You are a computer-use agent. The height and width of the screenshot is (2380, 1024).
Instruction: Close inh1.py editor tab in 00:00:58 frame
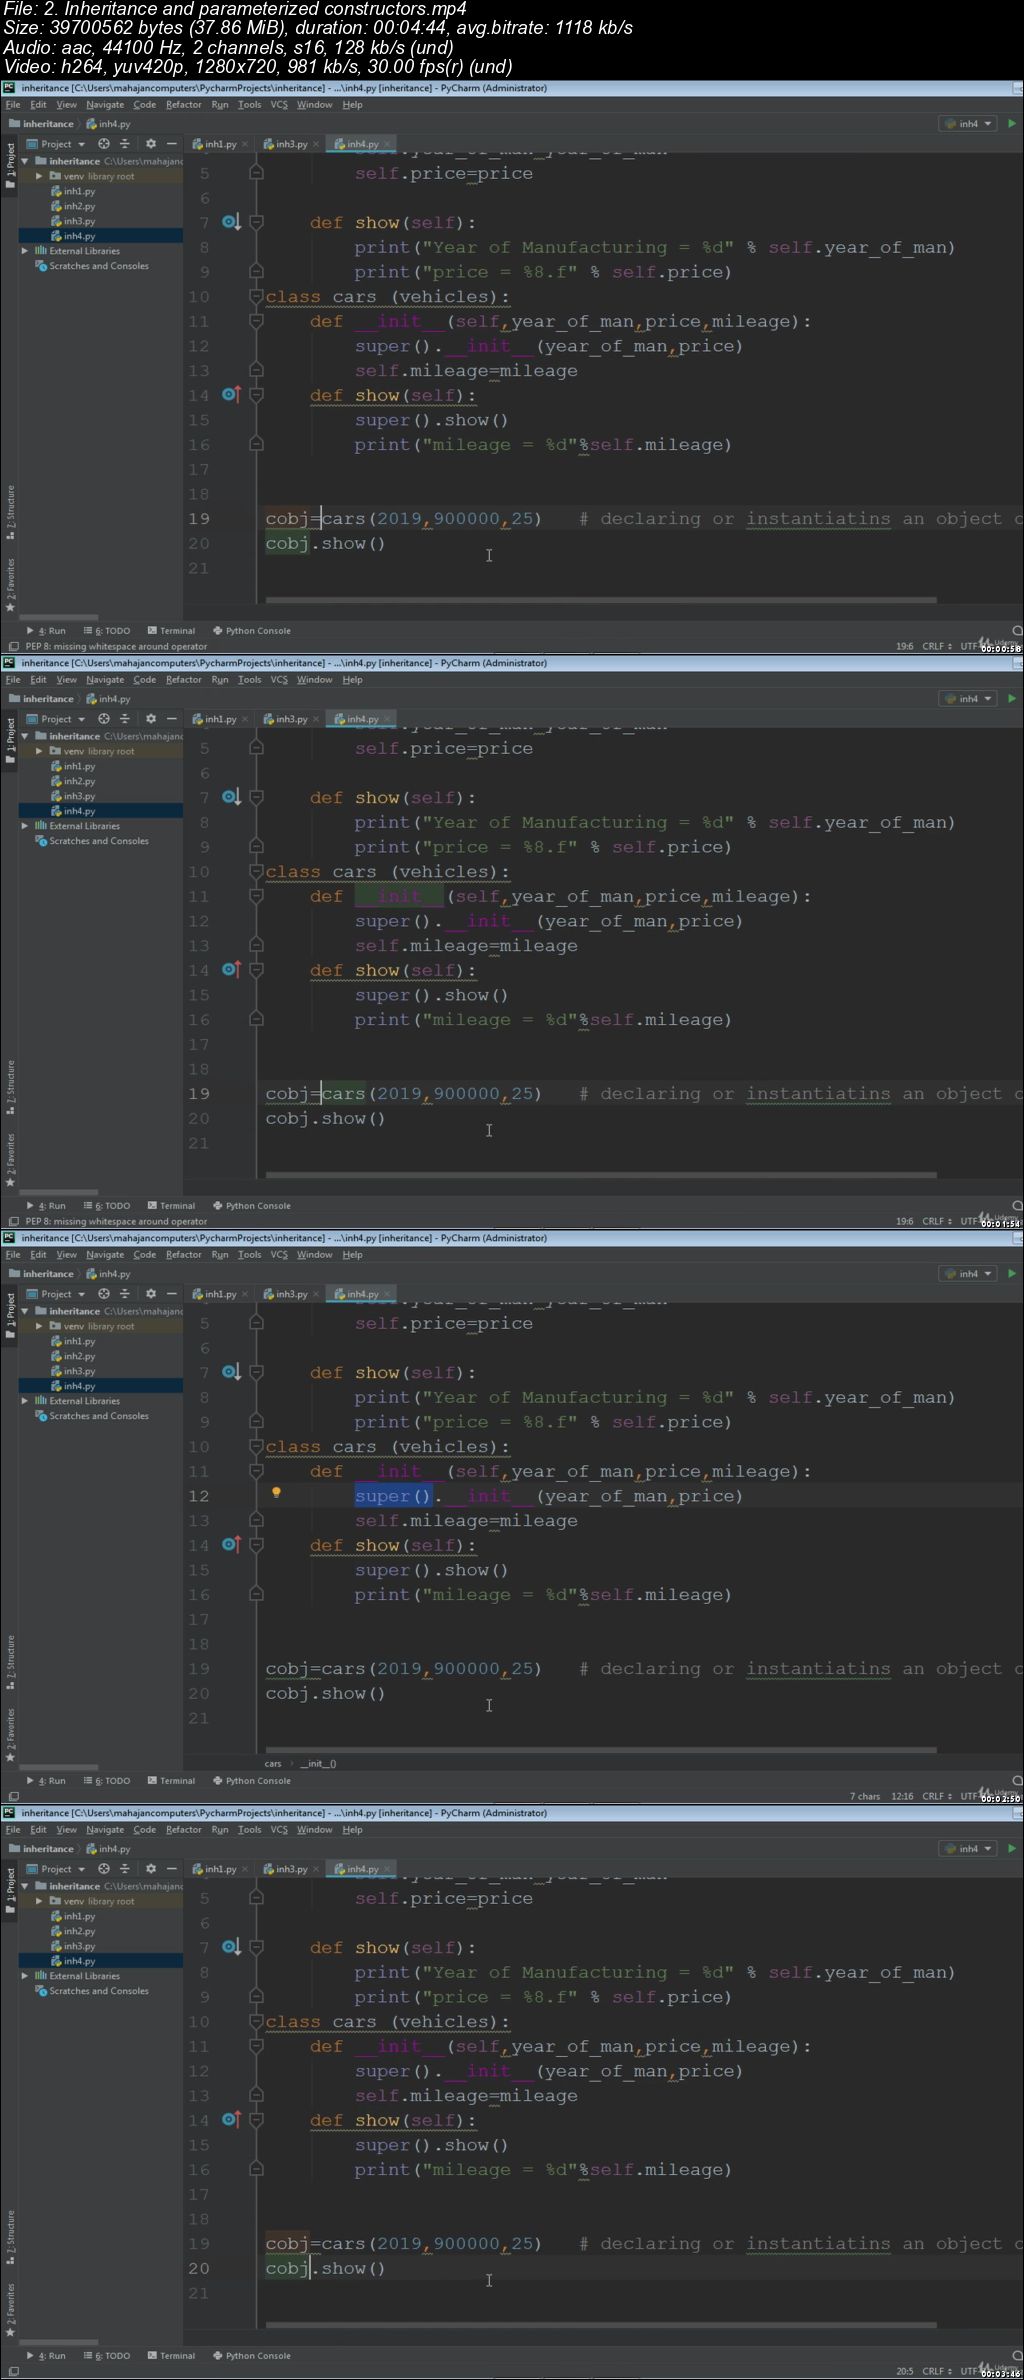(246, 145)
